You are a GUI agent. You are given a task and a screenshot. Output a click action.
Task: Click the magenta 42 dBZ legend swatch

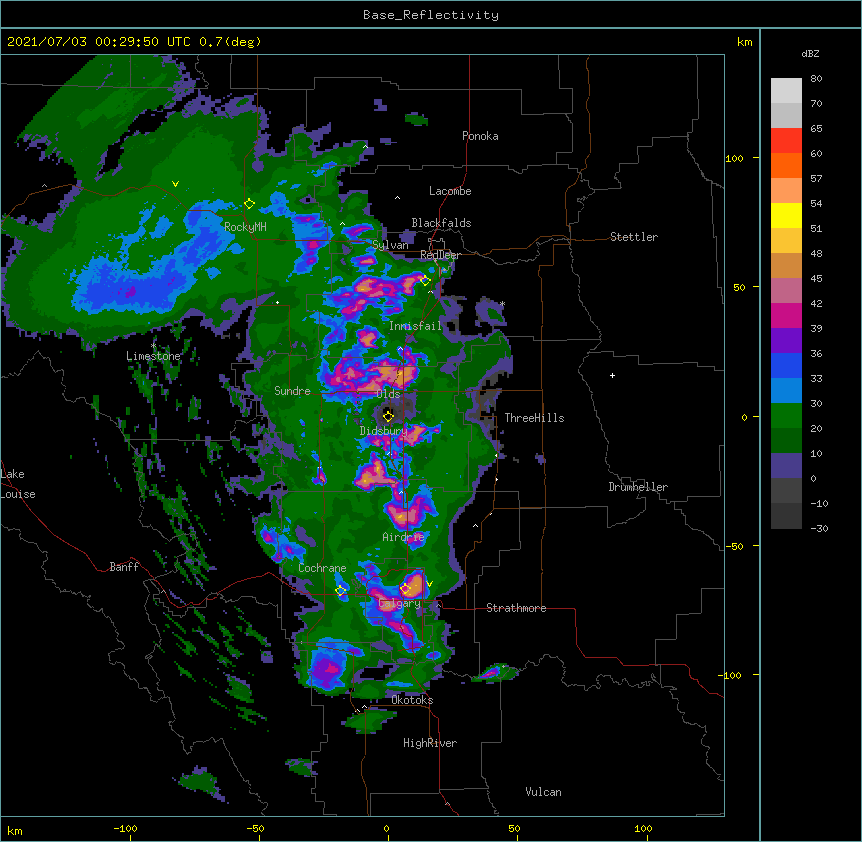coord(786,315)
